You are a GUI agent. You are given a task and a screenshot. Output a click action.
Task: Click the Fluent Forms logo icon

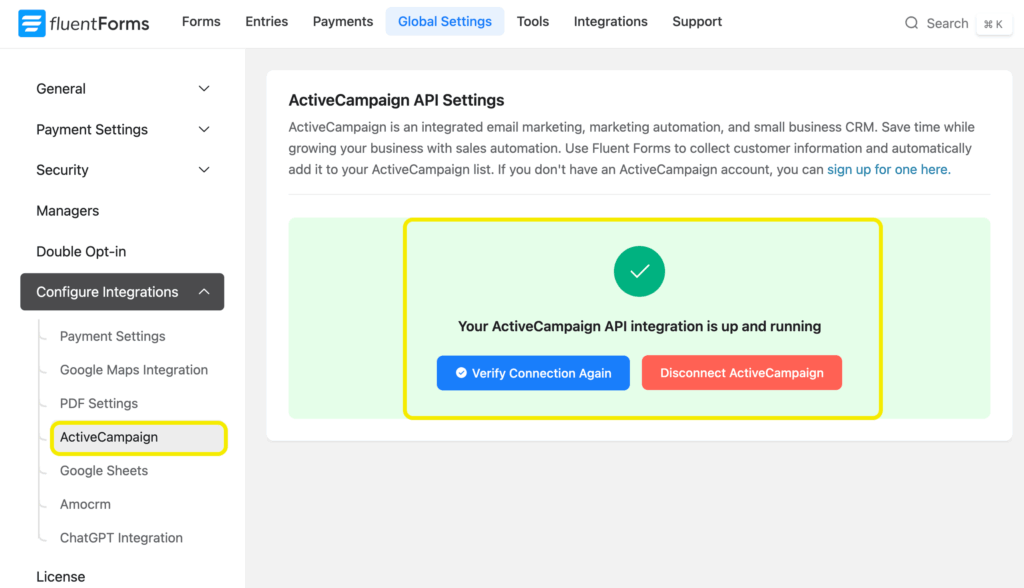pos(32,23)
